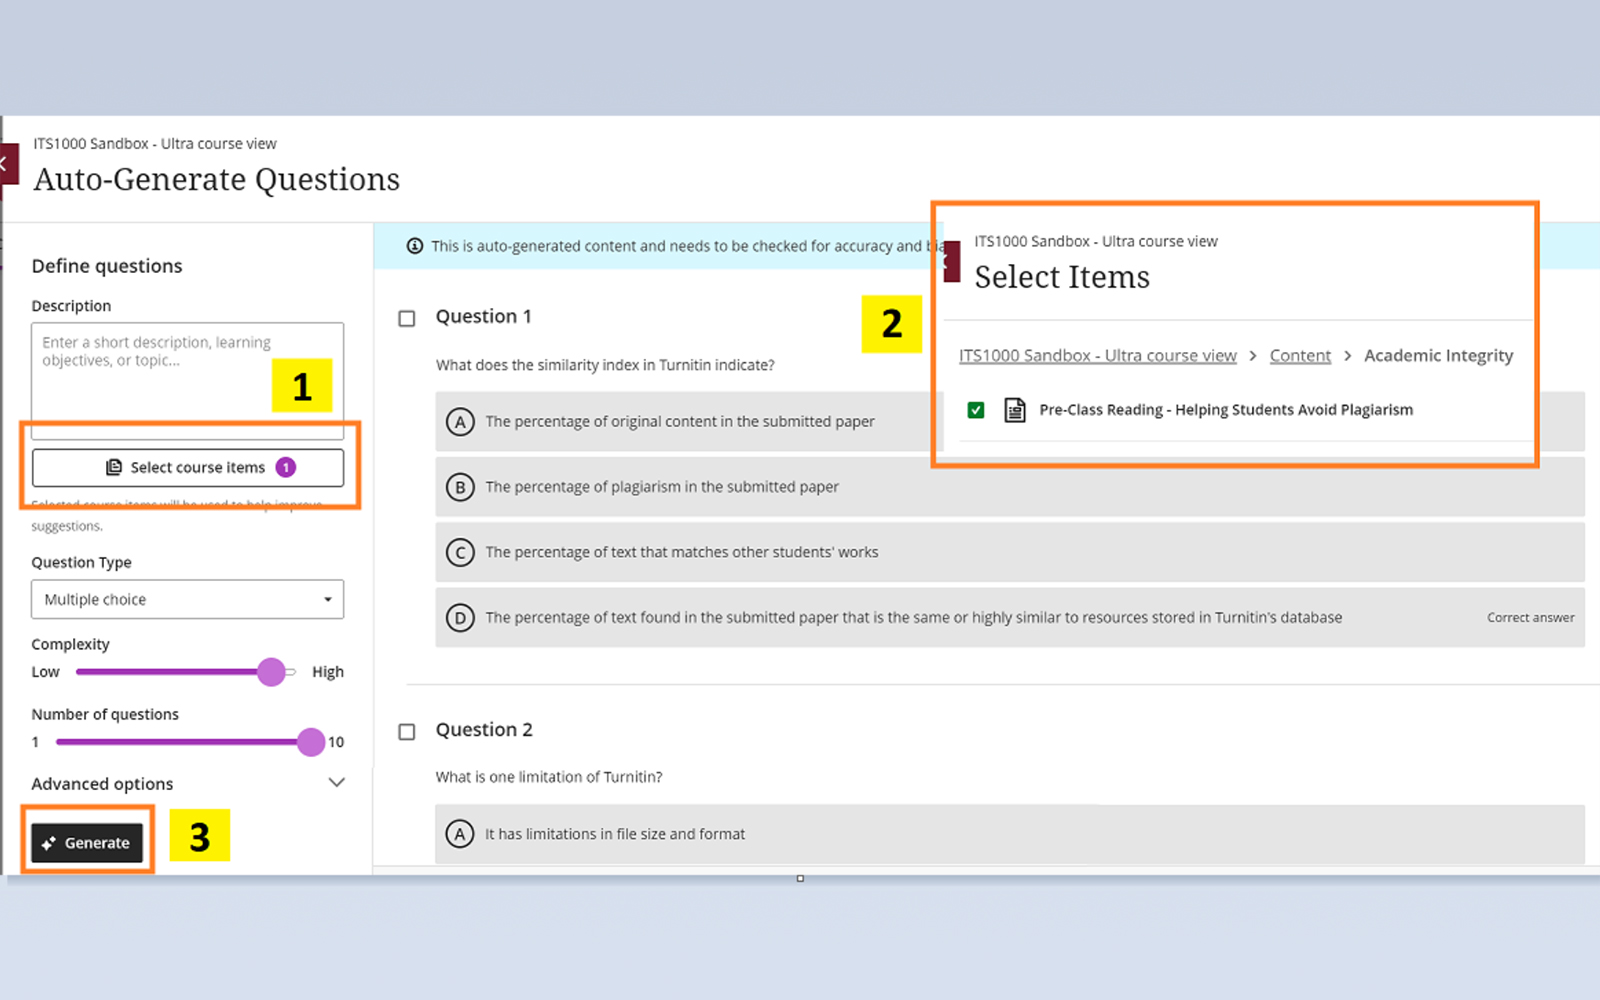
Task: Select option A circle under Question 2
Action: (460, 834)
